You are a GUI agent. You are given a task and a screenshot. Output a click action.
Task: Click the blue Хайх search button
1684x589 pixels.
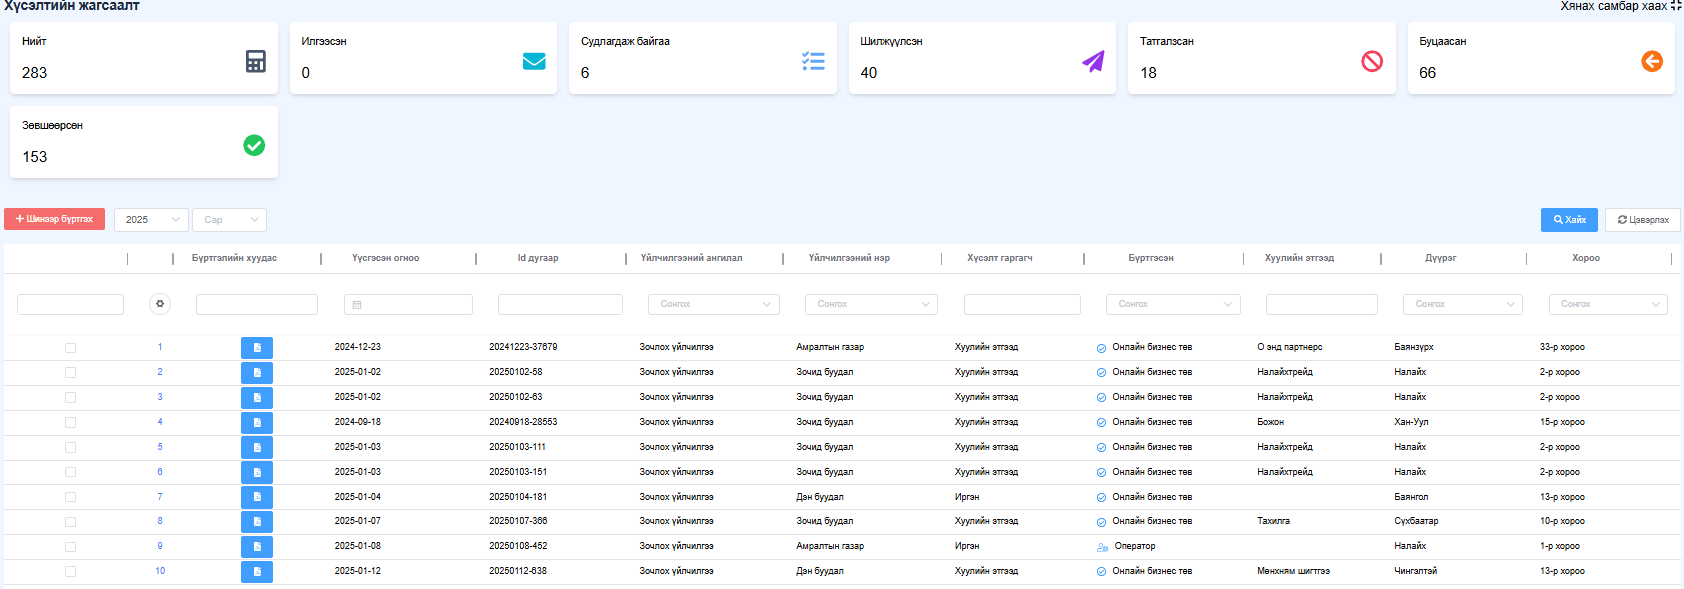coord(1569,220)
